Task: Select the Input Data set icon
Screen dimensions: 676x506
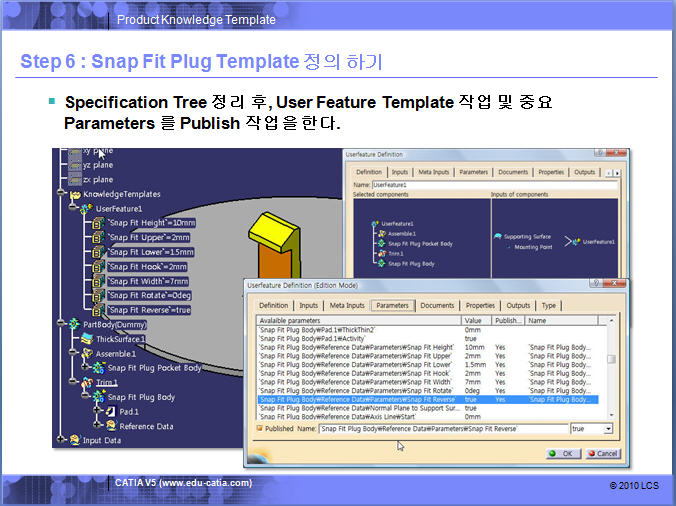Action: (x=74, y=440)
